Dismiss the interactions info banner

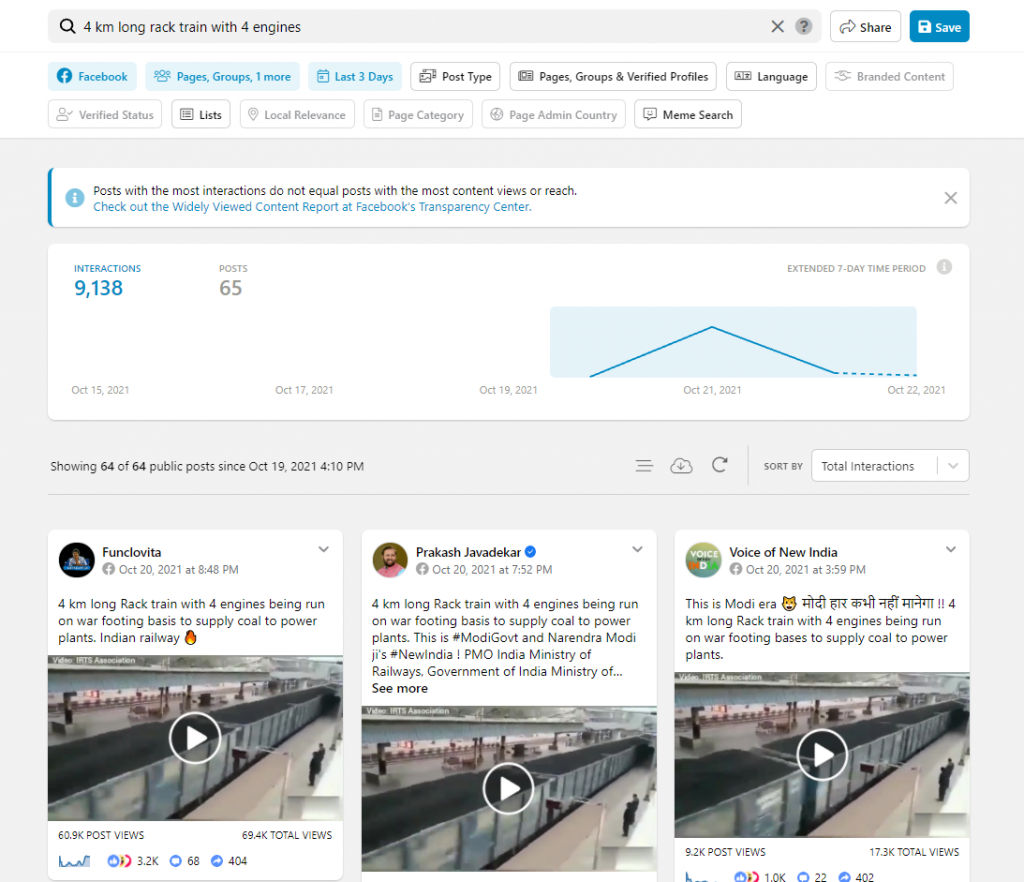[950, 198]
